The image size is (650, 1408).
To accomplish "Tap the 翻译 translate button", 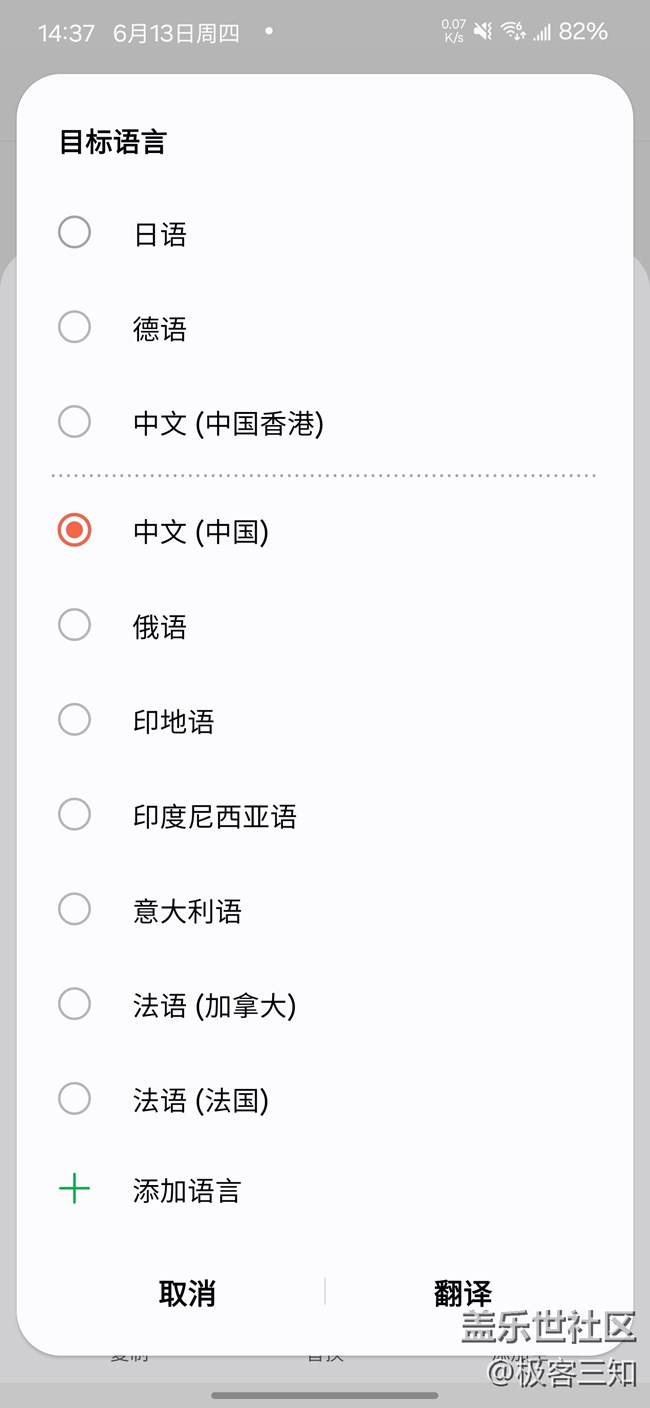I will [462, 1293].
